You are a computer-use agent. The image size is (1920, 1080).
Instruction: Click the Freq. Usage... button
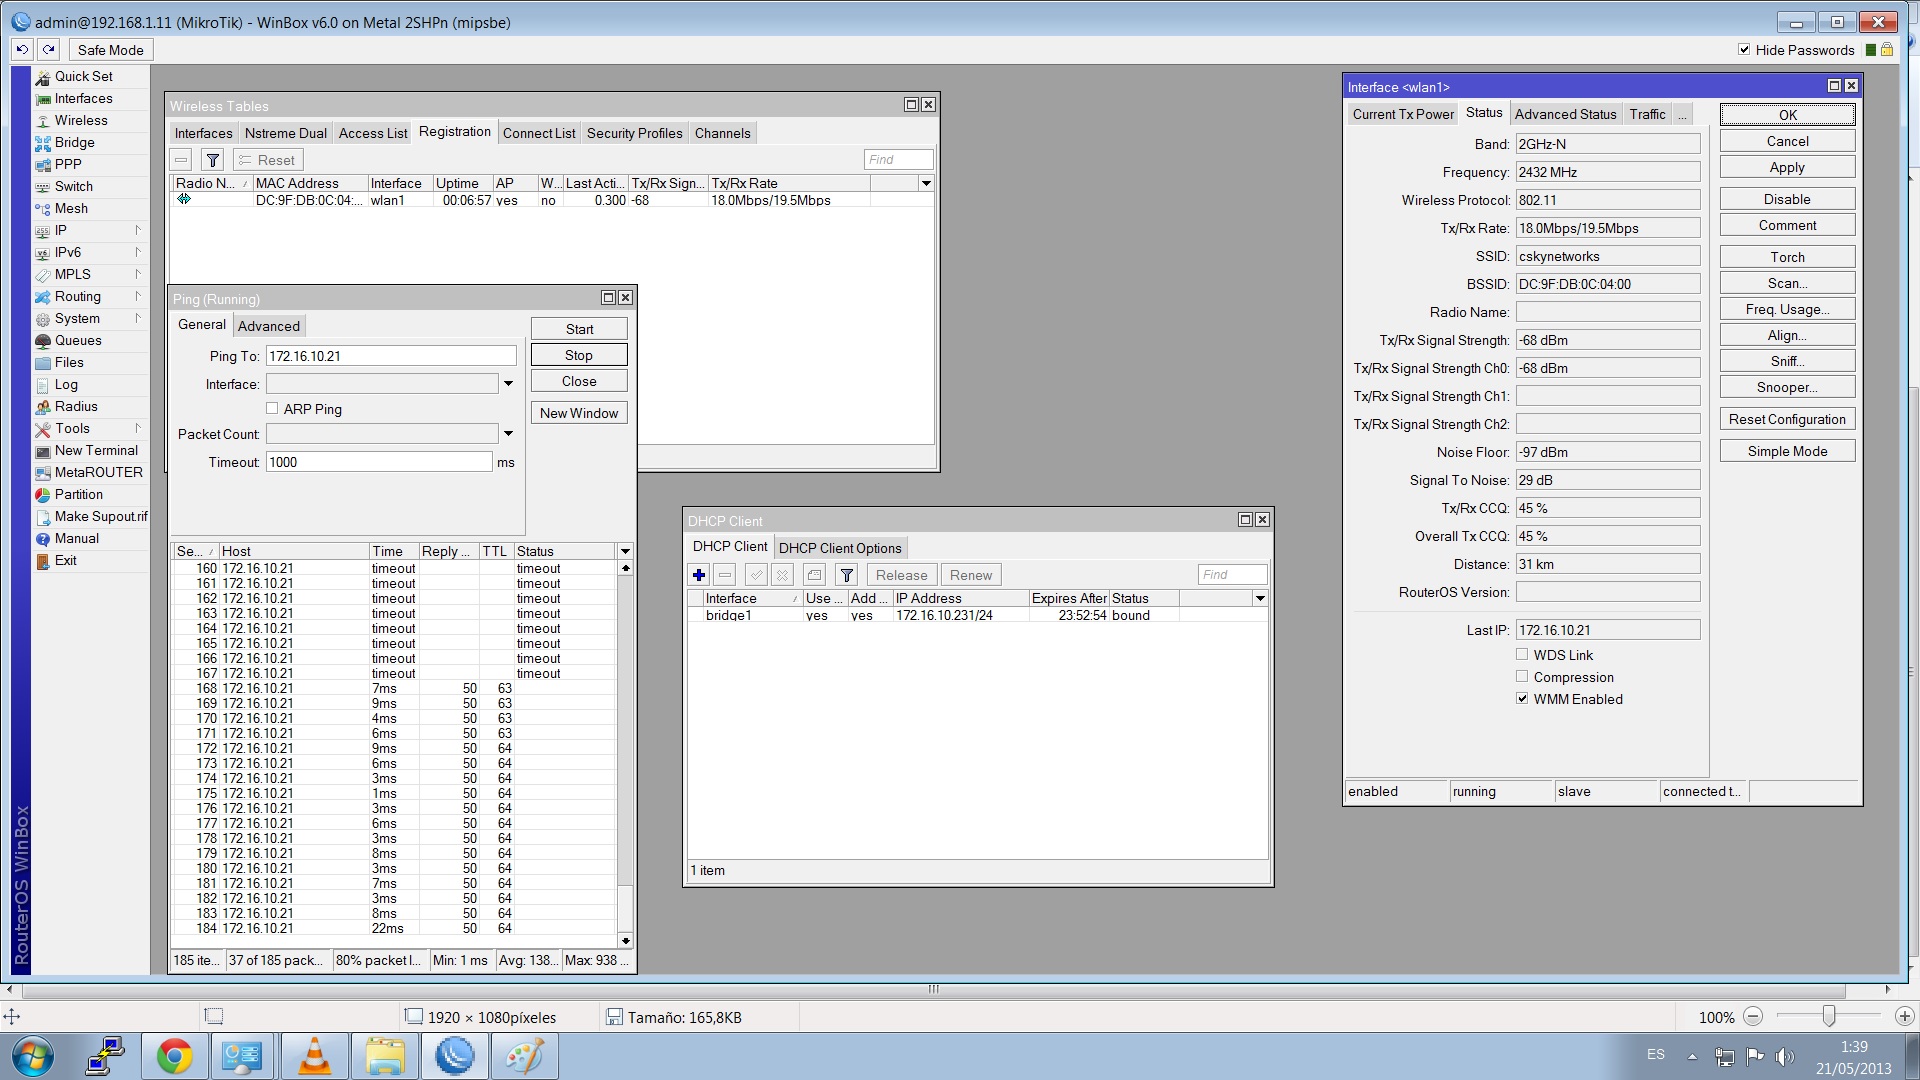tap(1787, 309)
